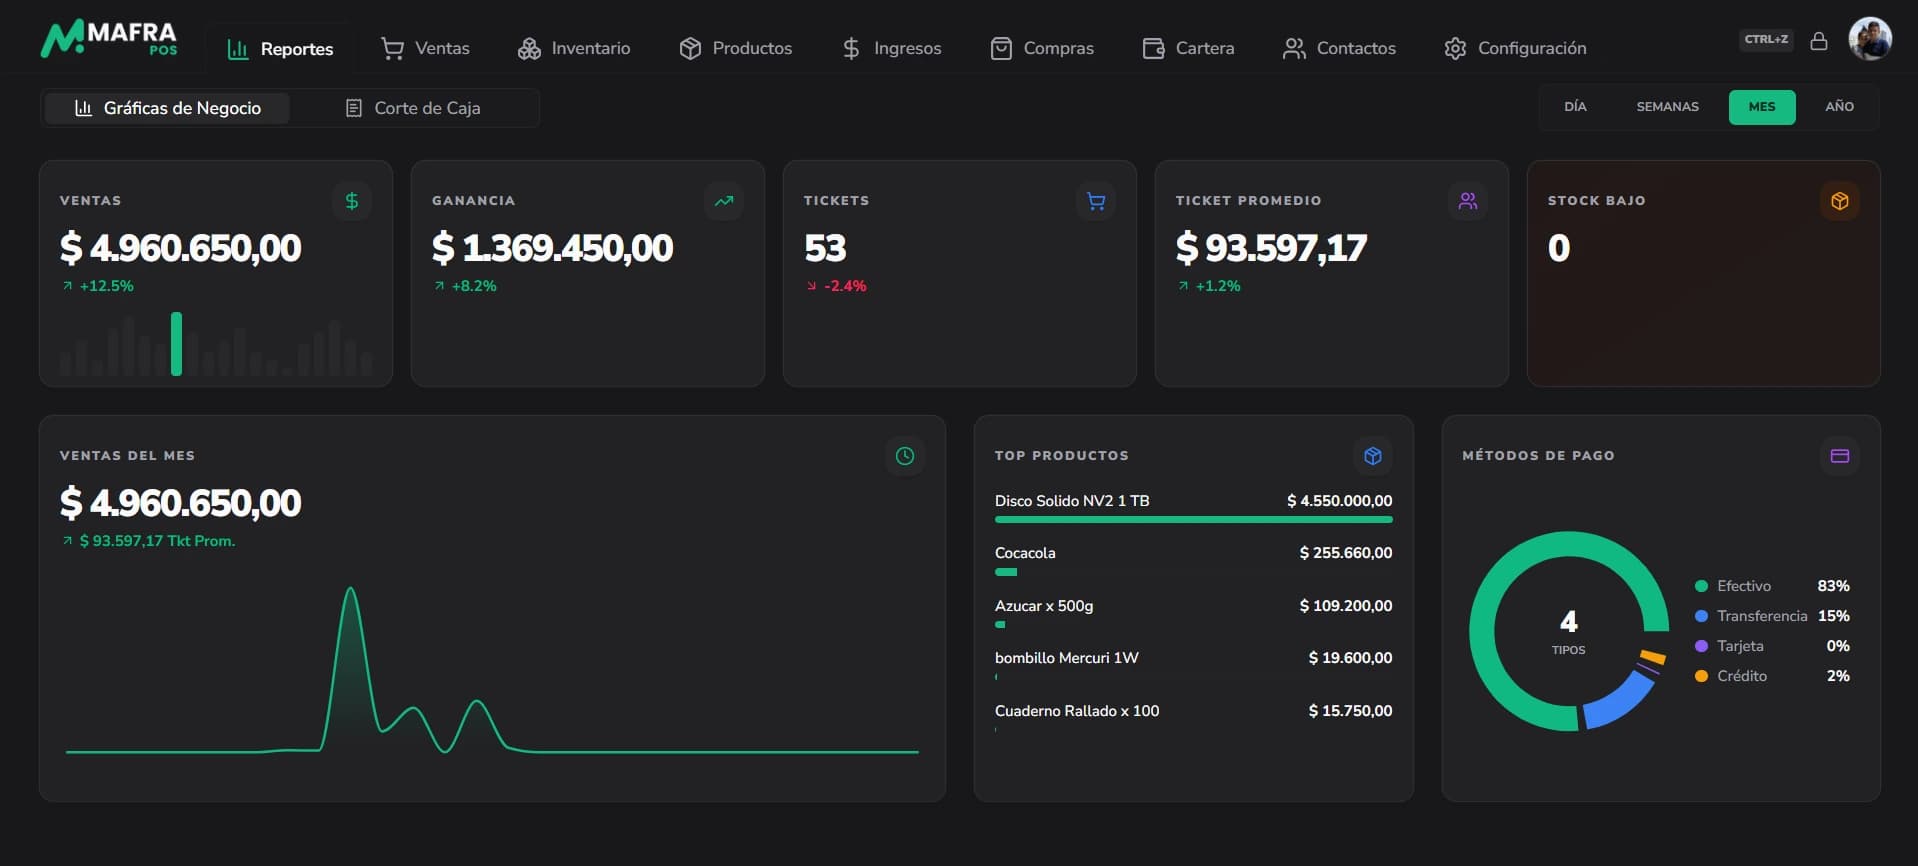
Task: Click the Ganancia value $ 1.369.450,00
Action: (552, 248)
